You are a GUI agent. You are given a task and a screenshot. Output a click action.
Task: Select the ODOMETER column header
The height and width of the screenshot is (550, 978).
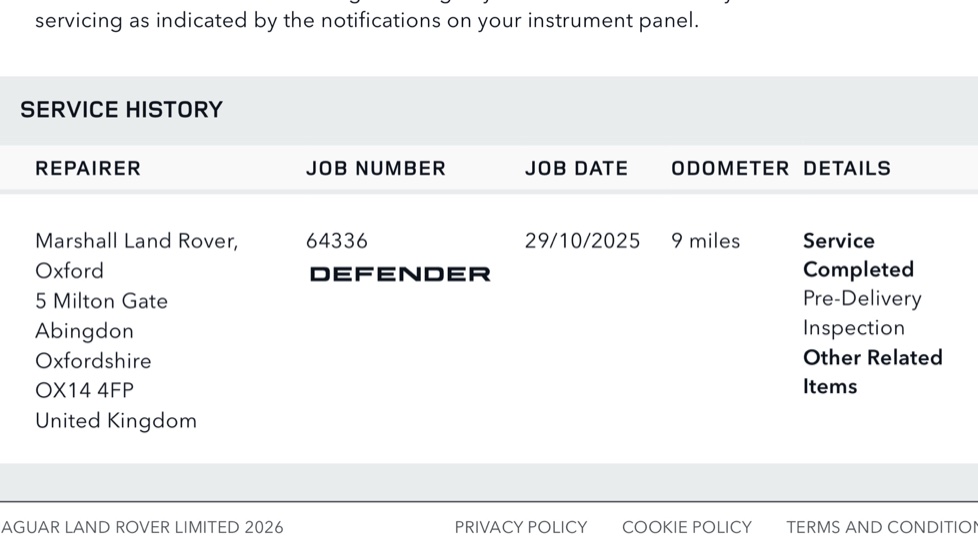click(730, 168)
